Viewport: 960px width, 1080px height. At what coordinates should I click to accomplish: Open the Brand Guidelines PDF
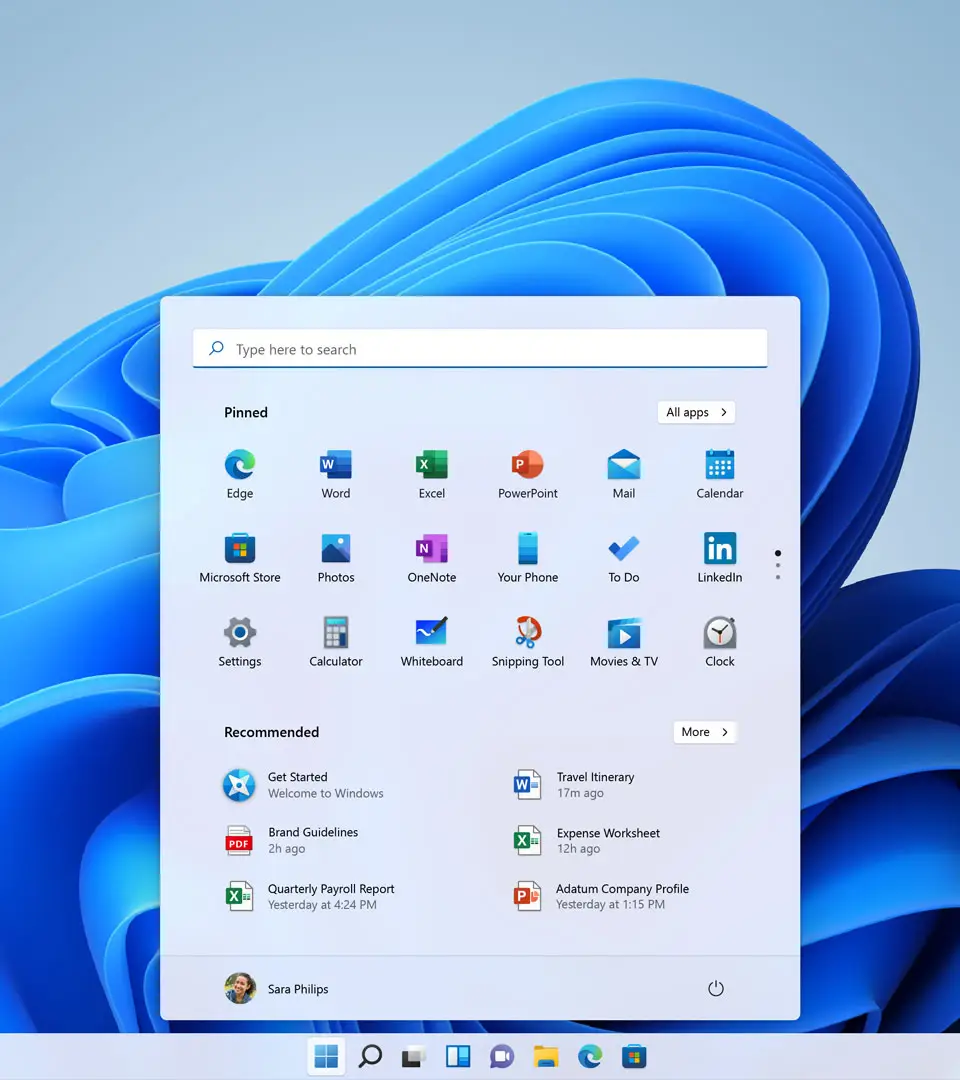coord(291,840)
